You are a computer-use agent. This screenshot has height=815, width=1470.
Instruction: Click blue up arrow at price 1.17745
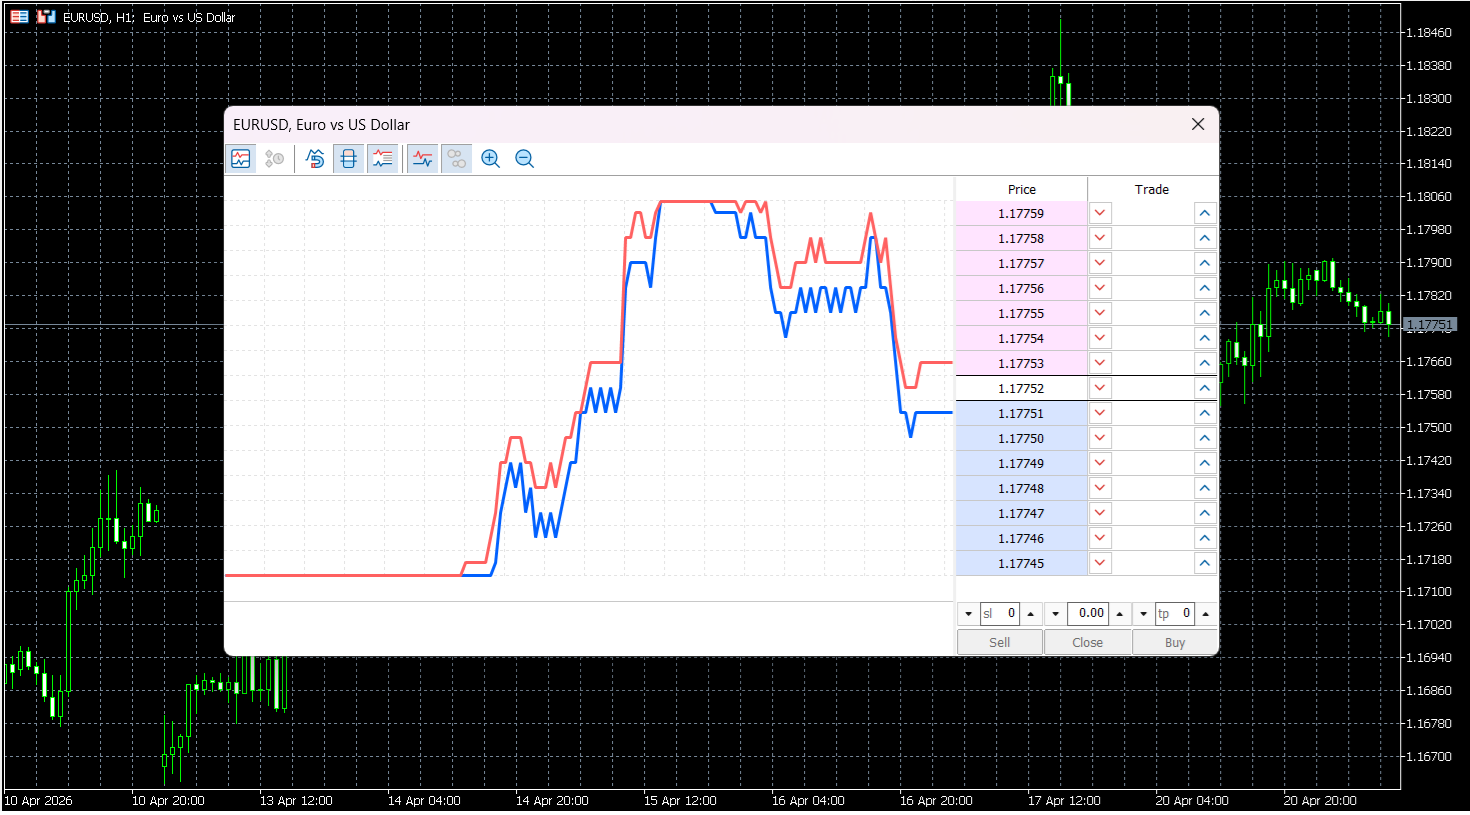(1205, 563)
